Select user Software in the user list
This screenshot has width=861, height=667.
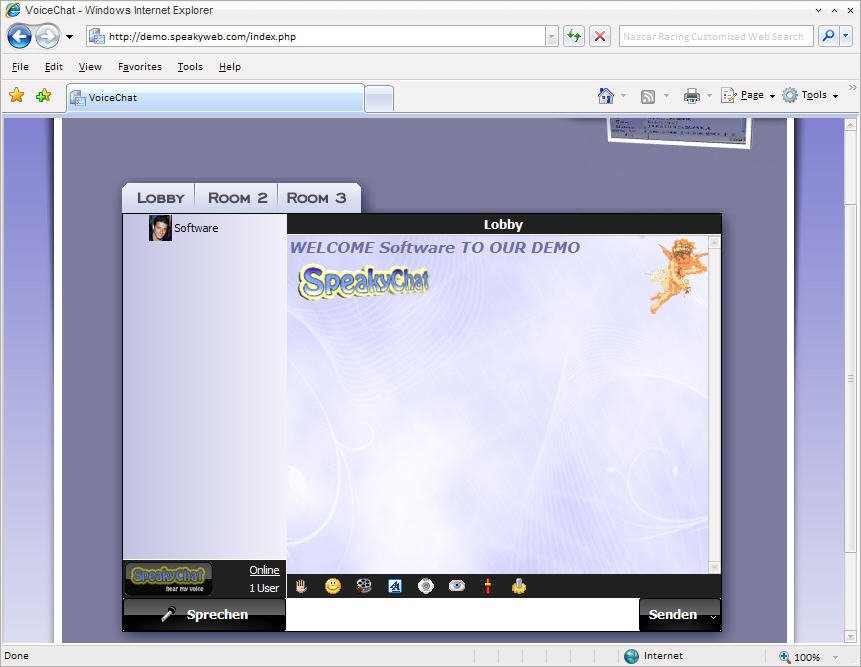(x=195, y=228)
